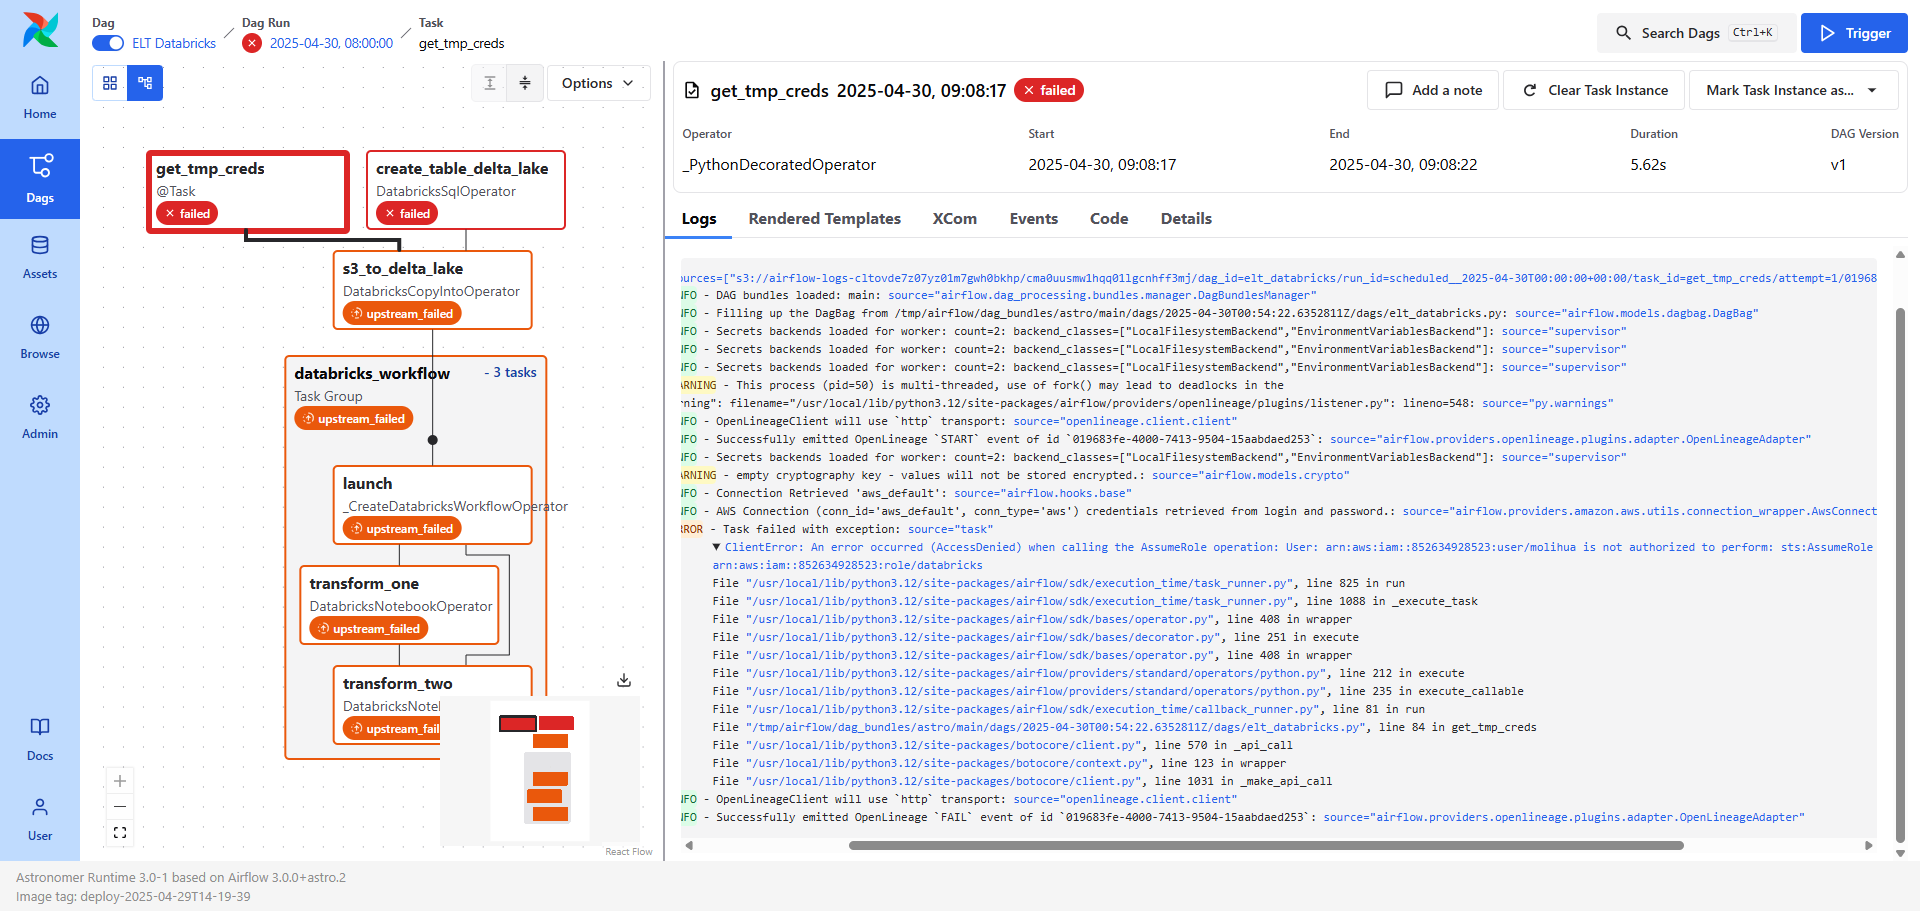The height and width of the screenshot is (911, 1920).
Task: Click the task instance header icon
Action: tap(692, 91)
